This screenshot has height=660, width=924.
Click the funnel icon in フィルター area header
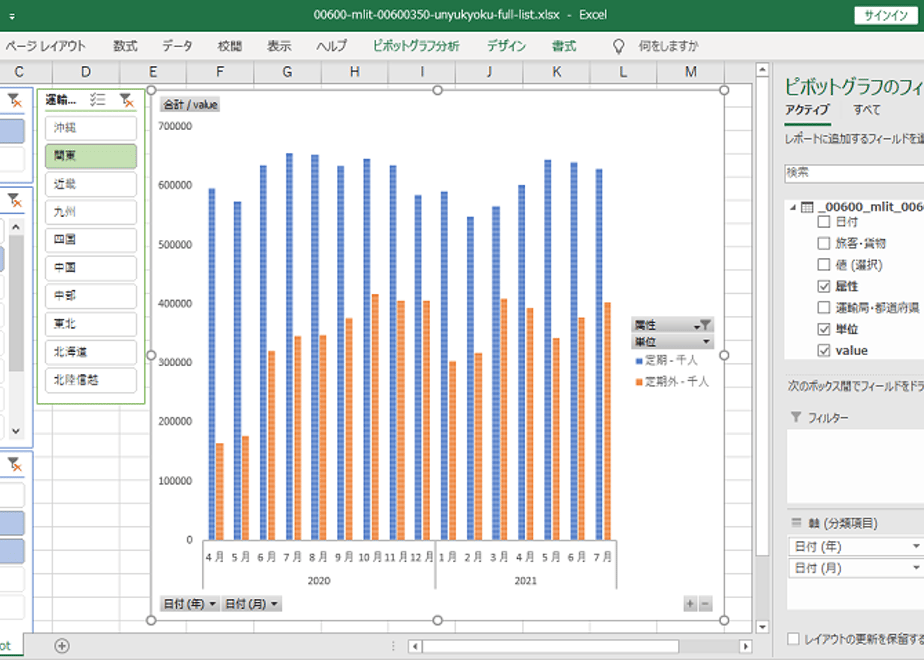coord(796,417)
